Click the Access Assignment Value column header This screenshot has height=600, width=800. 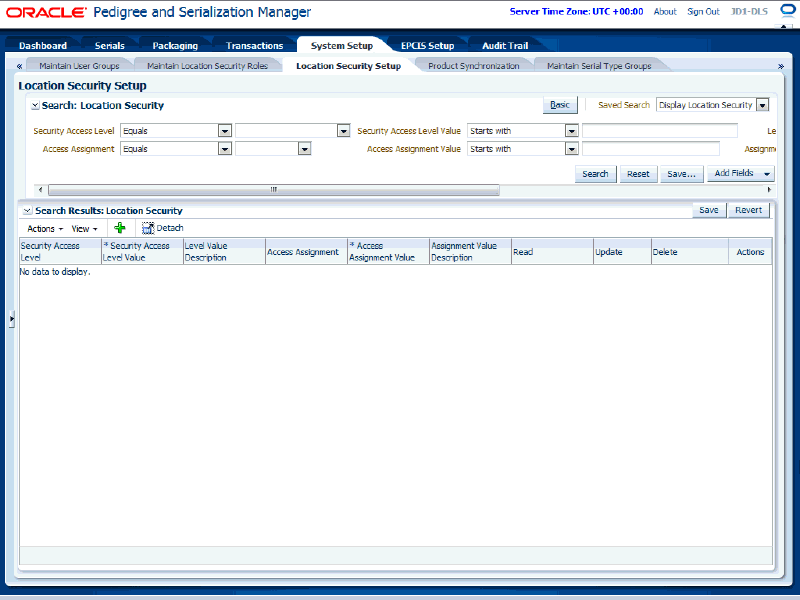coord(389,252)
